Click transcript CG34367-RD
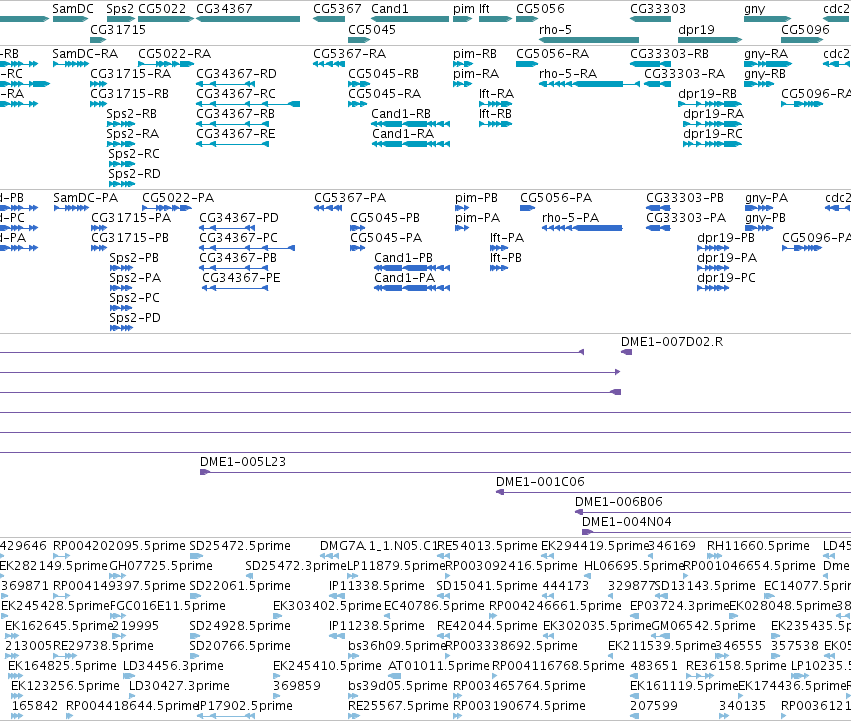The width and height of the screenshot is (851, 721). [236, 74]
